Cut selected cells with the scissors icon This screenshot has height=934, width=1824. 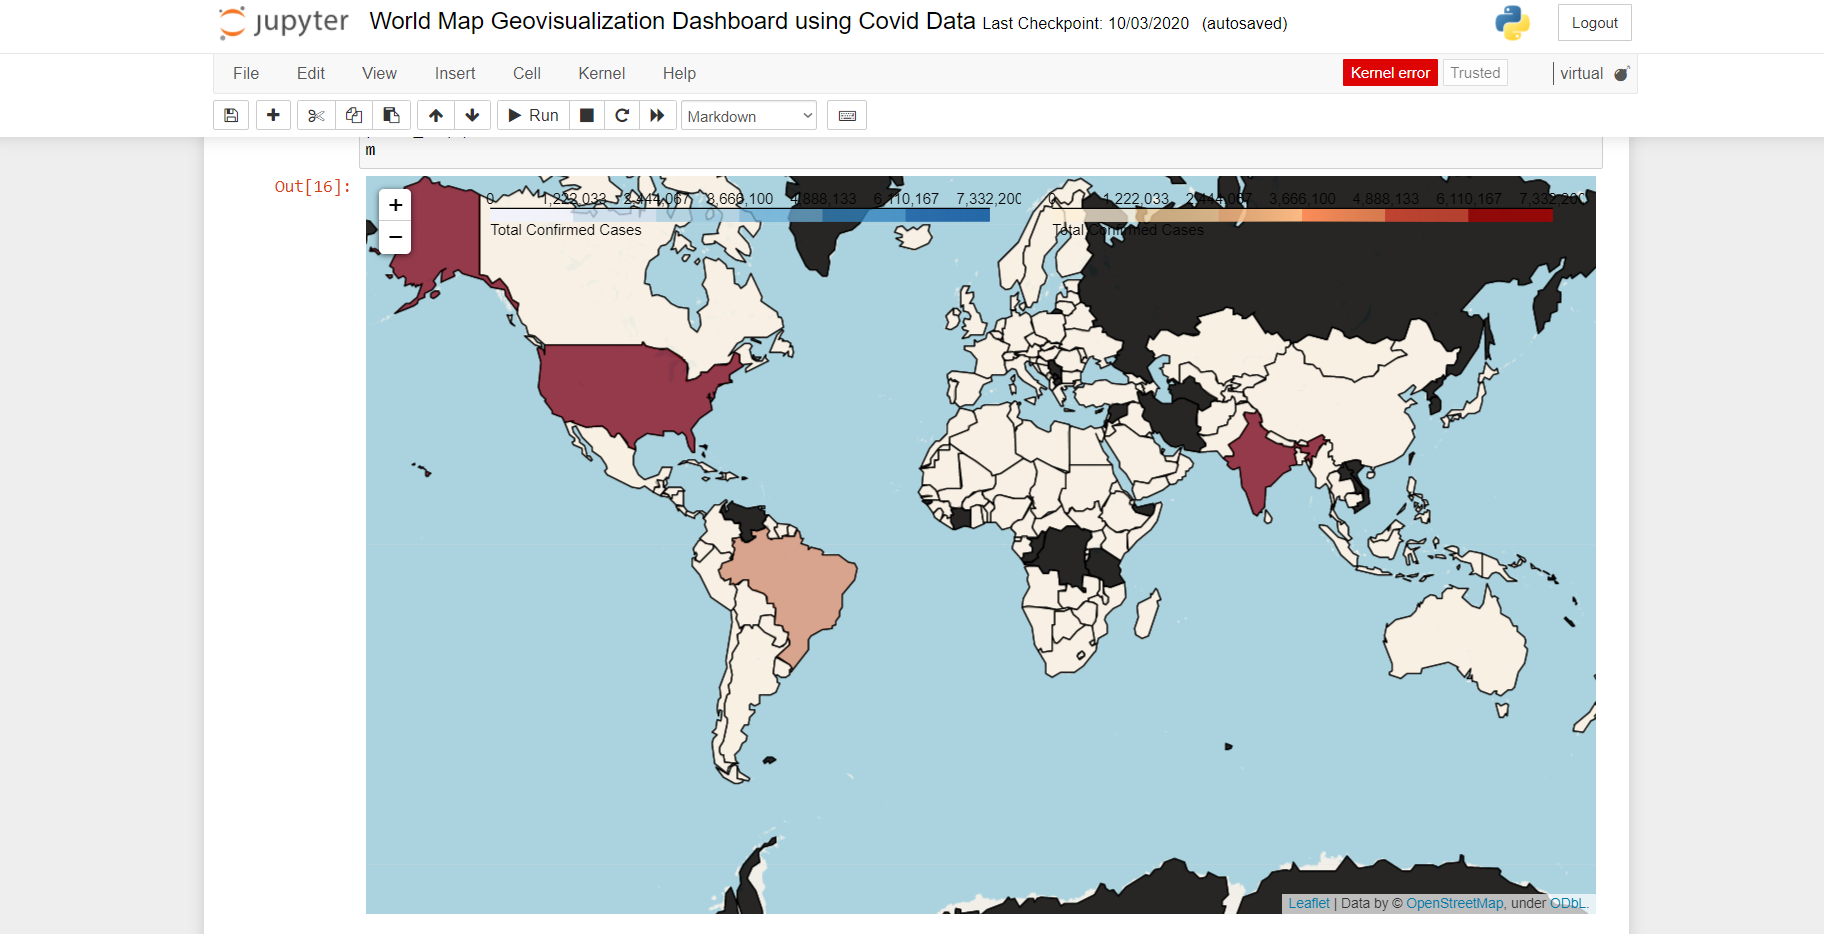(x=316, y=116)
